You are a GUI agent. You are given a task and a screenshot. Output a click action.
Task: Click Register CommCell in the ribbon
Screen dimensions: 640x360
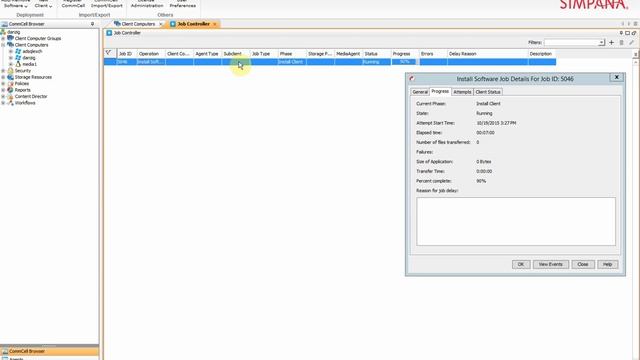[x=73, y=4]
